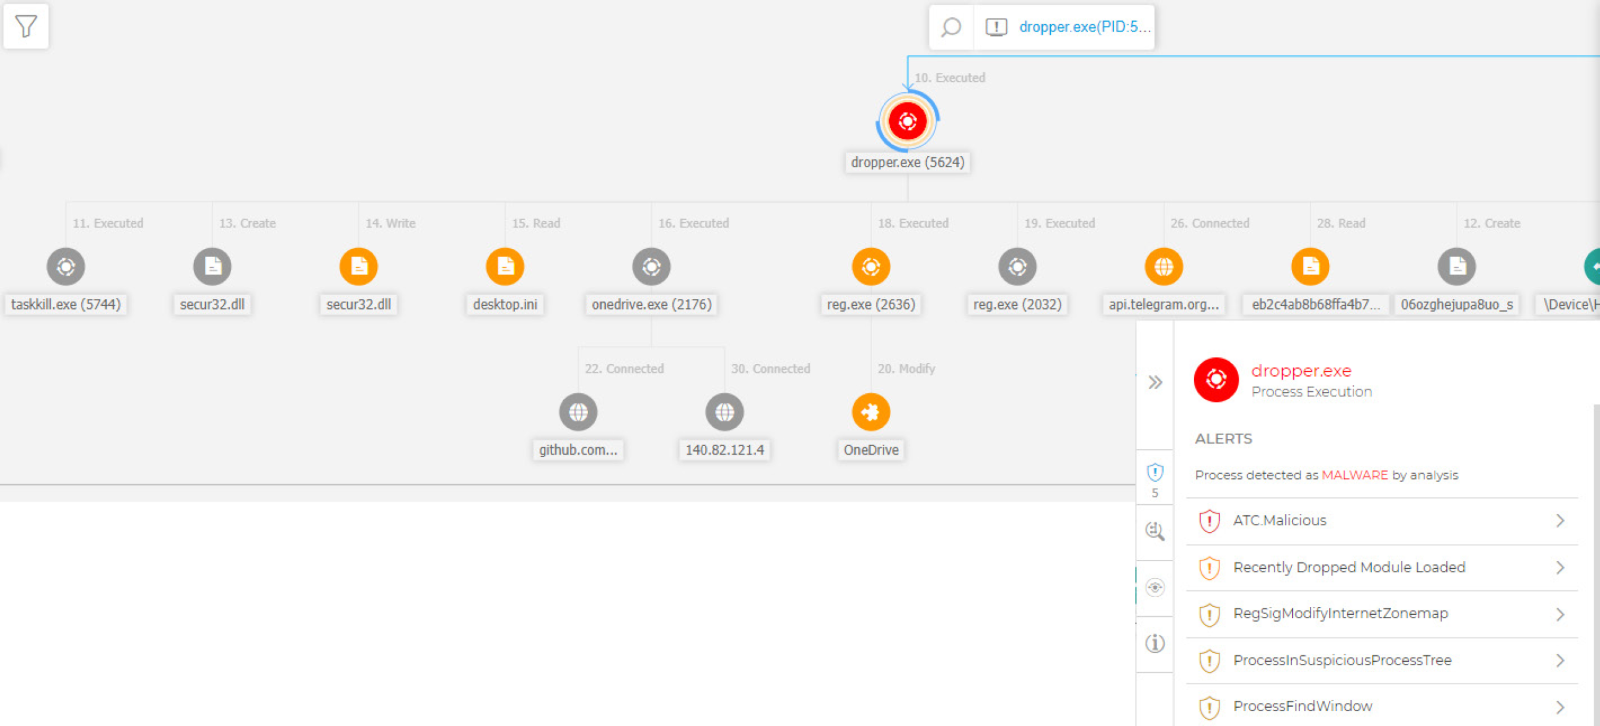The height and width of the screenshot is (726, 1600).
Task: Click the '10. Executed' edge label
Action: tap(950, 78)
